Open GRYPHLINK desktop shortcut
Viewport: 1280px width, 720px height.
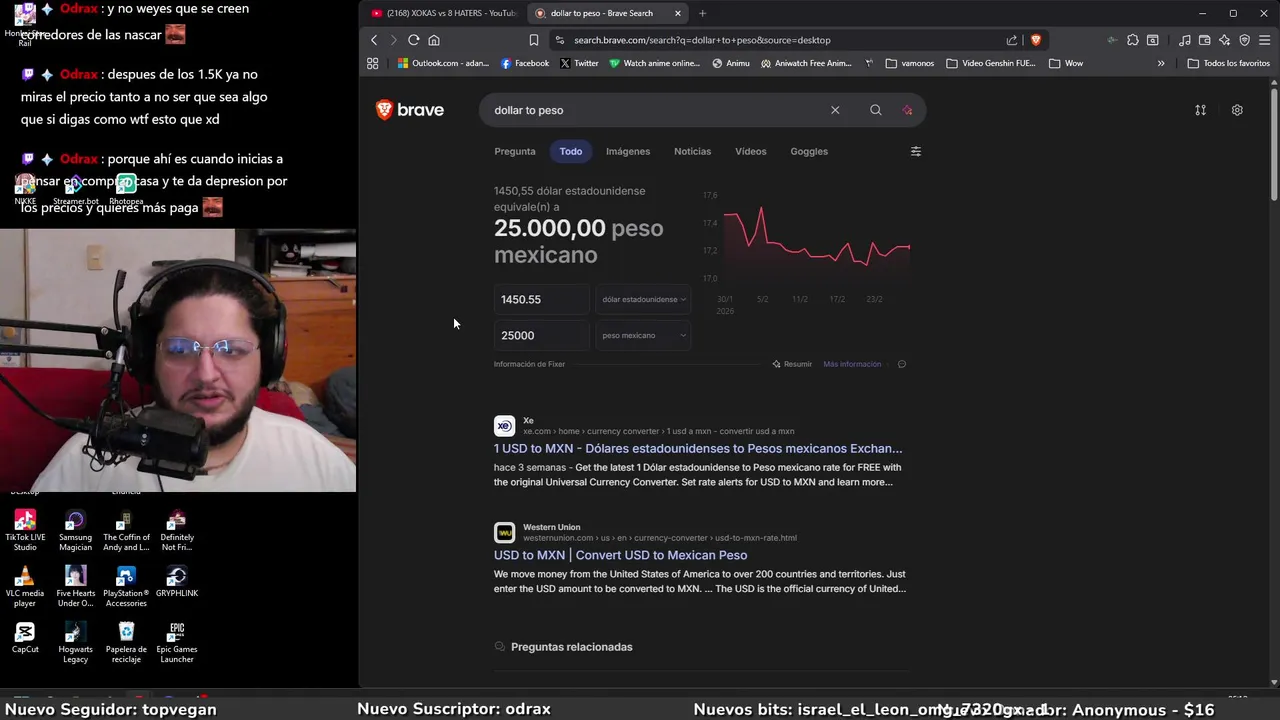177,582
